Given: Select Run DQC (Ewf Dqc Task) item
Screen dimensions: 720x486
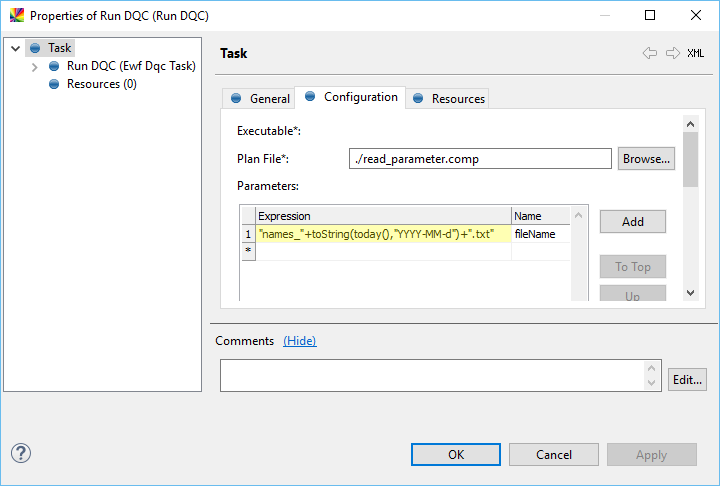Looking at the screenshot, I should tap(130, 66).
